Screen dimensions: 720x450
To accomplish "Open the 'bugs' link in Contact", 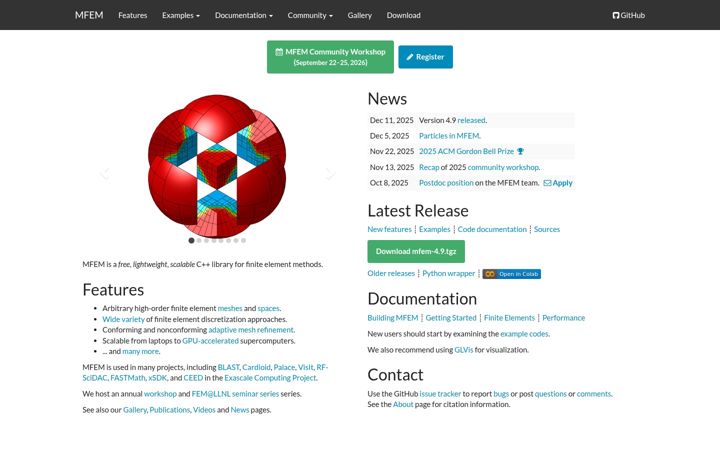I will point(501,394).
